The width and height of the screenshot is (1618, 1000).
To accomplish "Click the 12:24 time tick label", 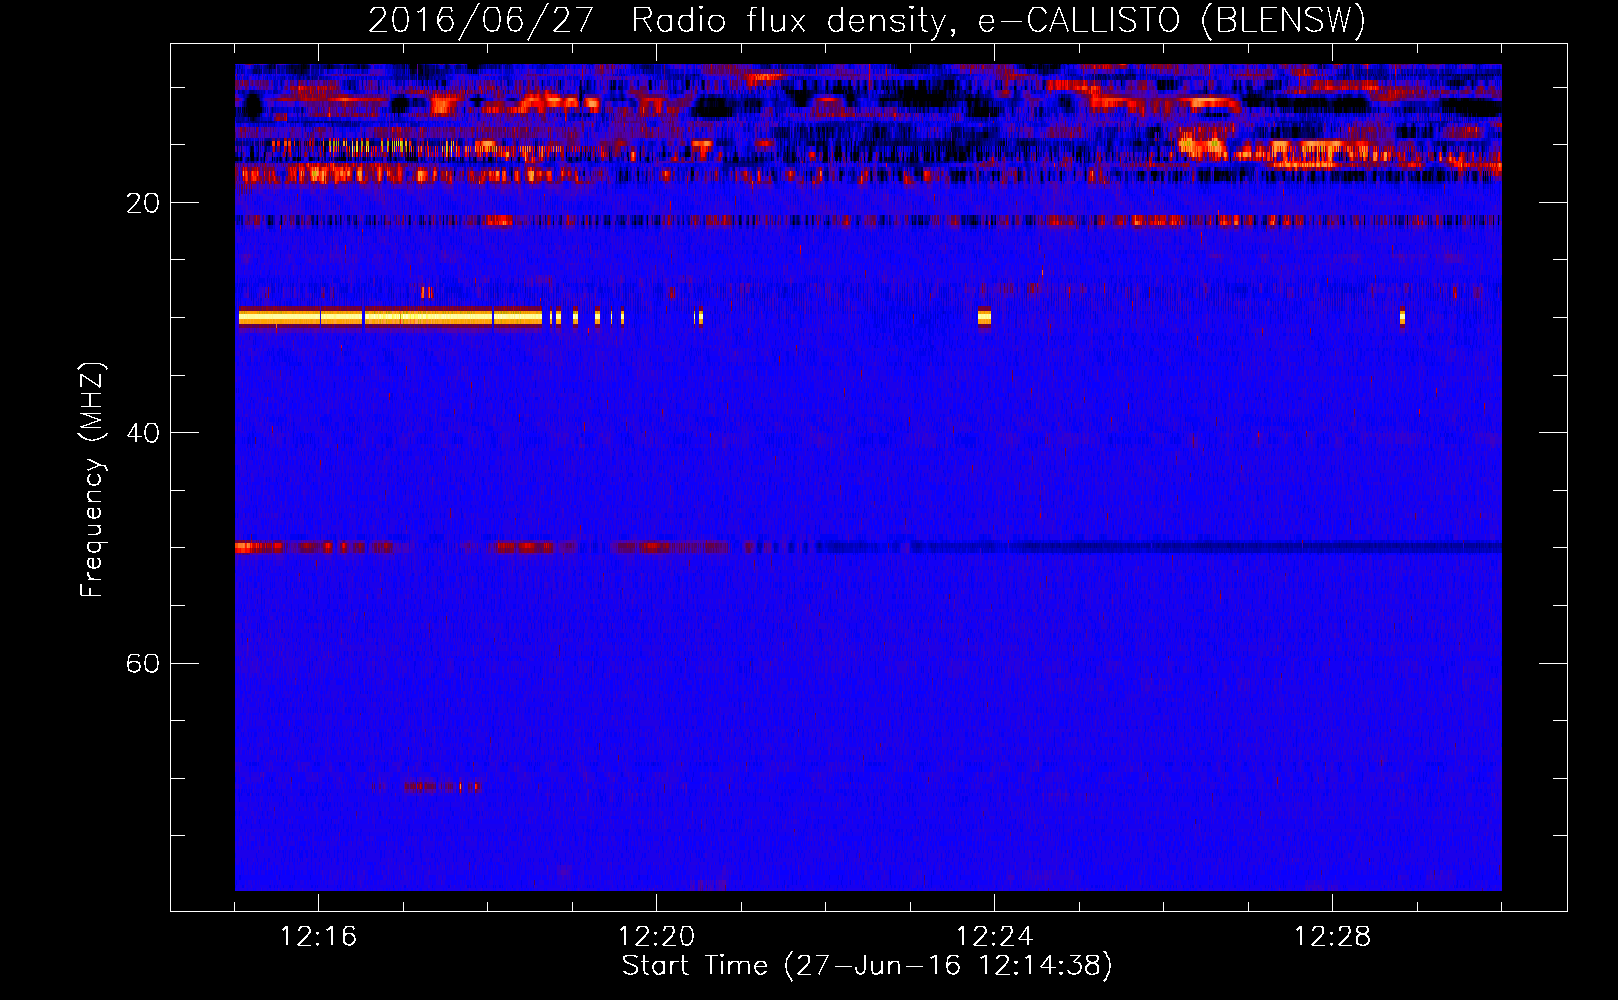I will pyautogui.click(x=994, y=936).
